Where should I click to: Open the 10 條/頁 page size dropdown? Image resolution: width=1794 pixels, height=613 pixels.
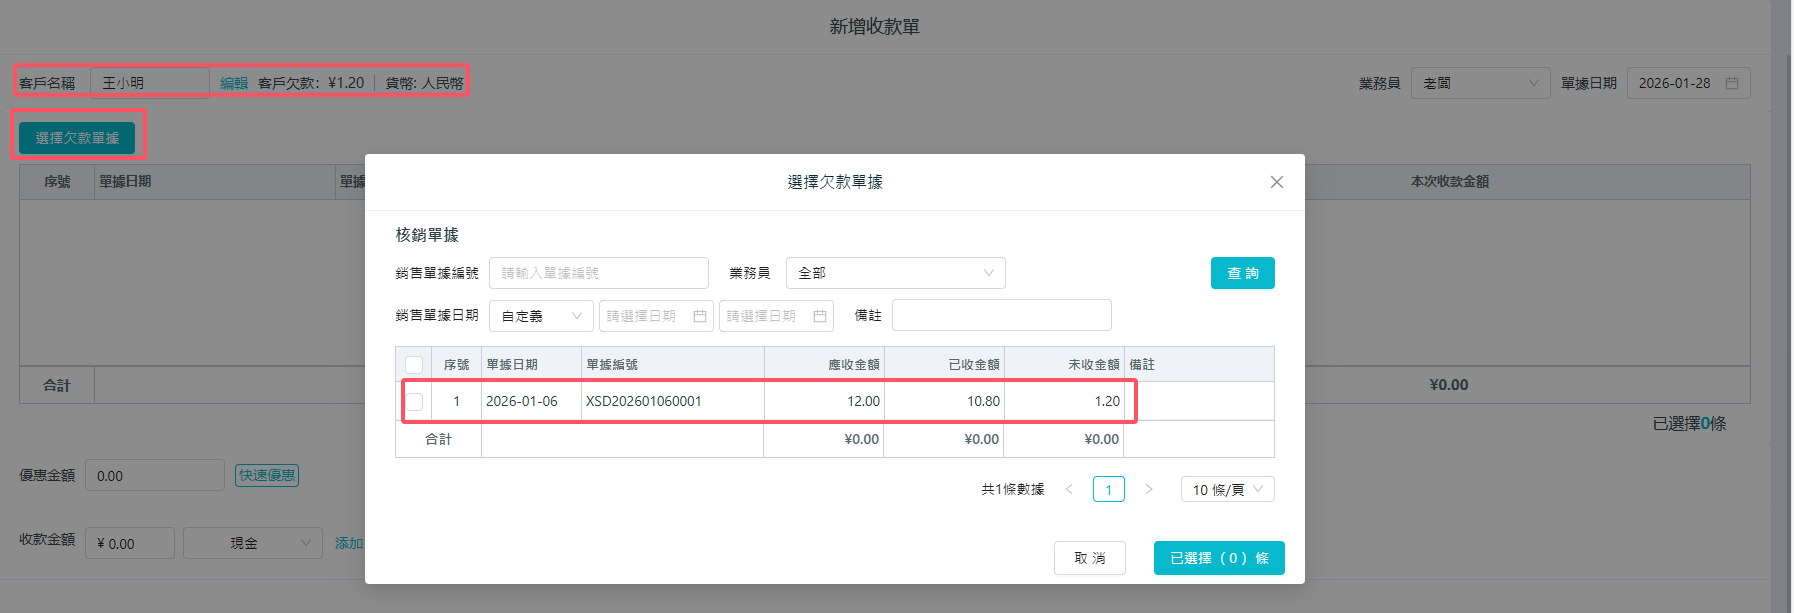(x=1227, y=489)
